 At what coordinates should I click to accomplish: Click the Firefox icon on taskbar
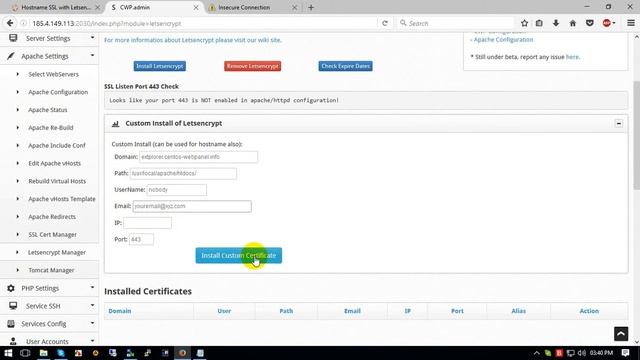tap(182, 353)
